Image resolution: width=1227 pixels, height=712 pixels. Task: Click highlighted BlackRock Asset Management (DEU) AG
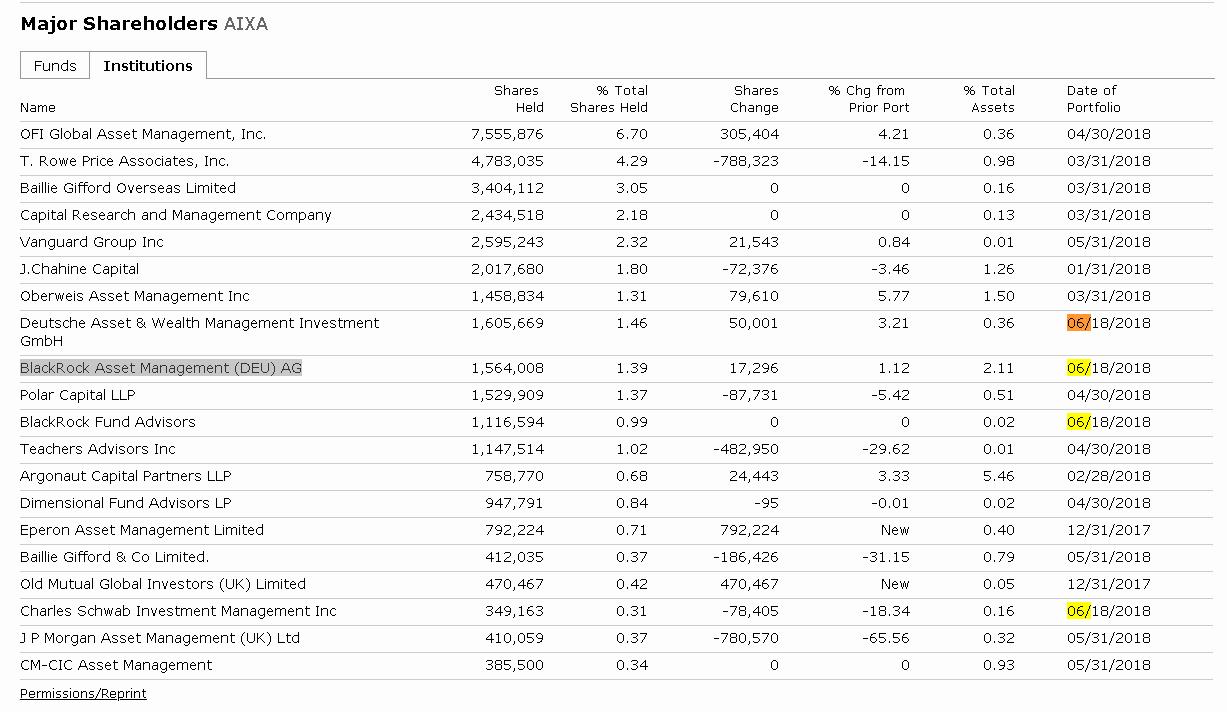161,368
